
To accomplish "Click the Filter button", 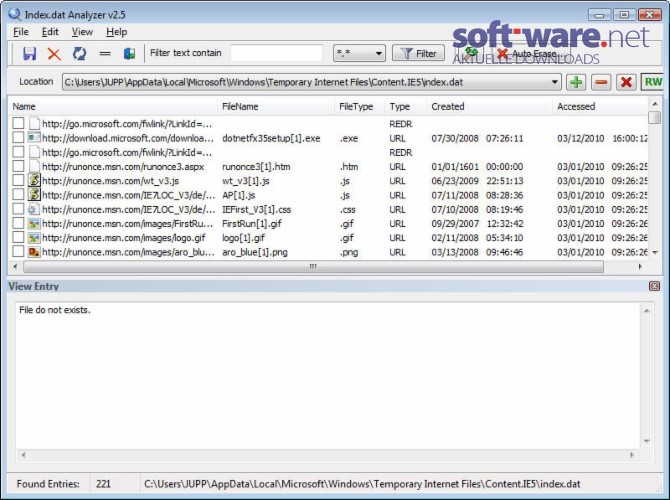I will pyautogui.click(x=418, y=53).
